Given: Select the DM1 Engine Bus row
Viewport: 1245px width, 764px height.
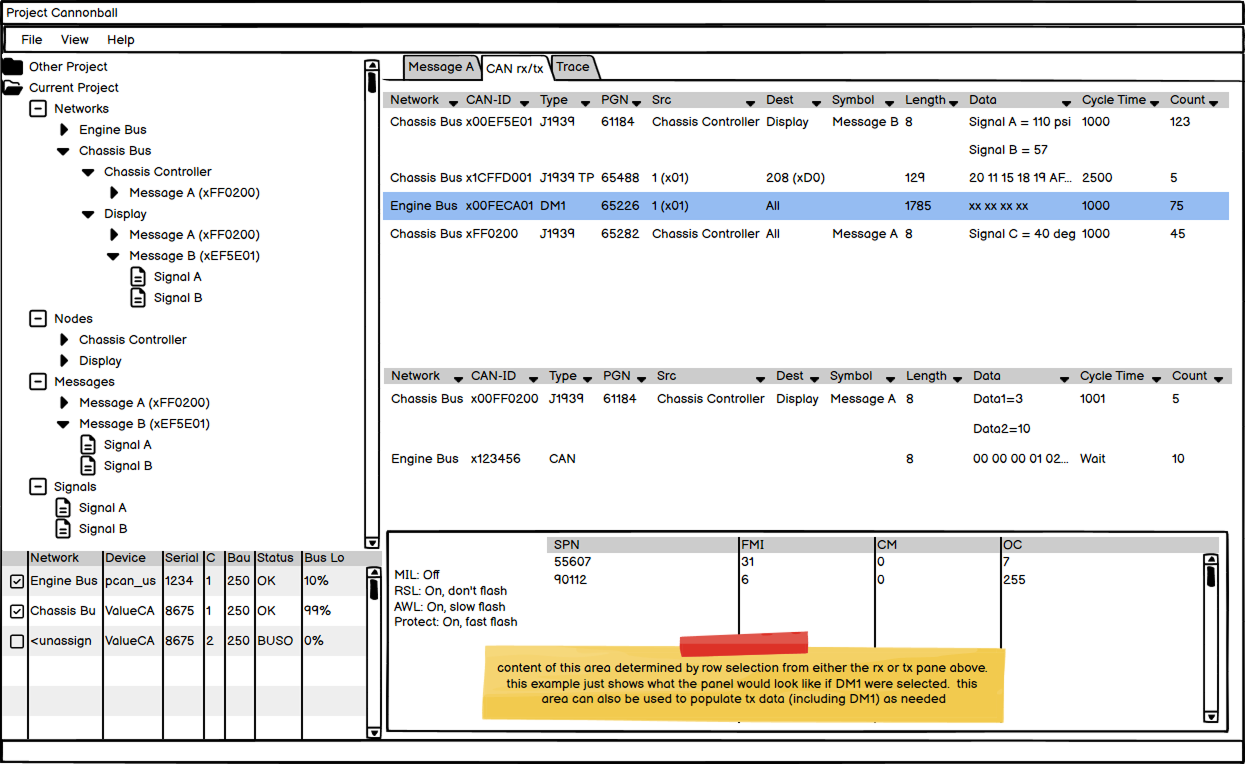Looking at the screenshot, I should [805, 206].
